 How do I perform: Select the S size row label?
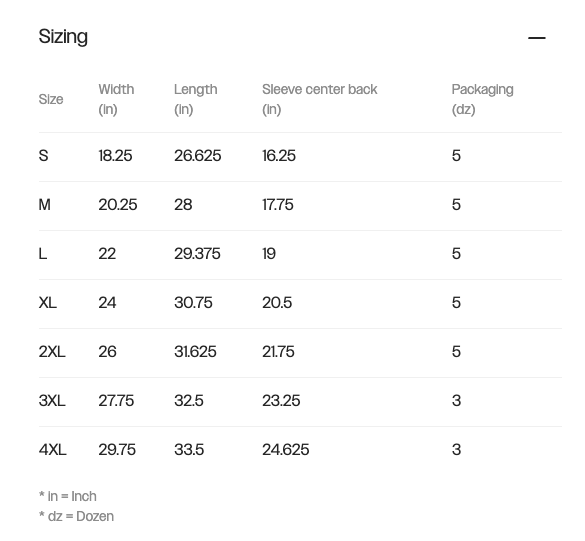coord(43,156)
